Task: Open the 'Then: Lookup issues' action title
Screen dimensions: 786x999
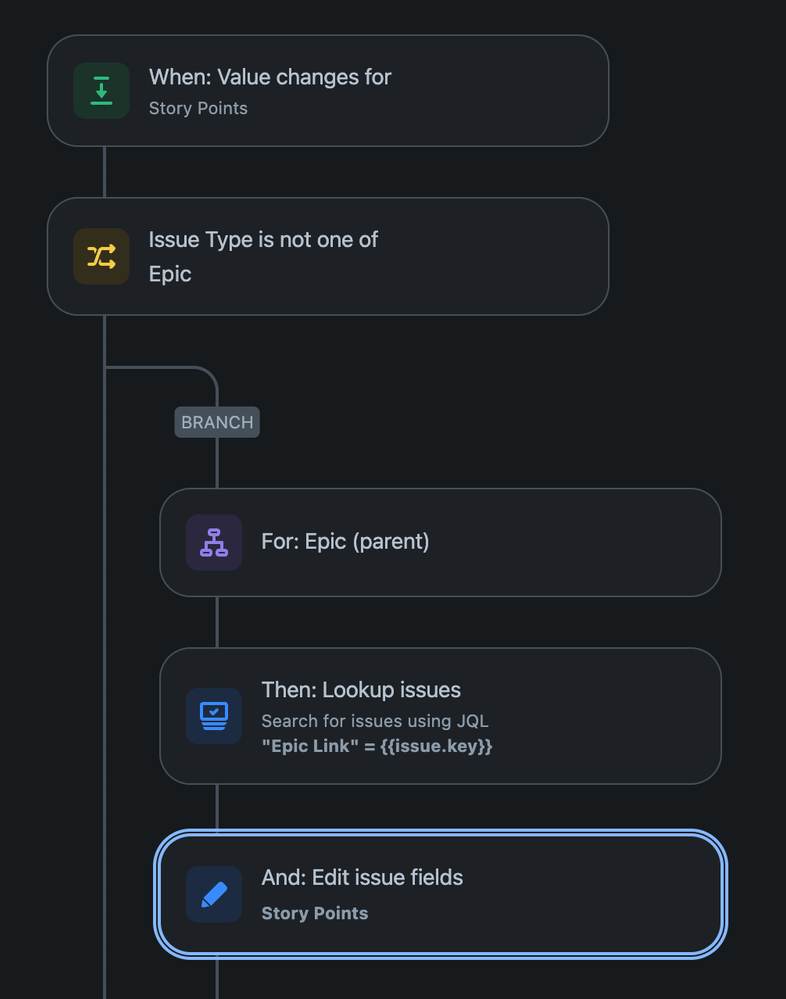Action: [x=361, y=690]
